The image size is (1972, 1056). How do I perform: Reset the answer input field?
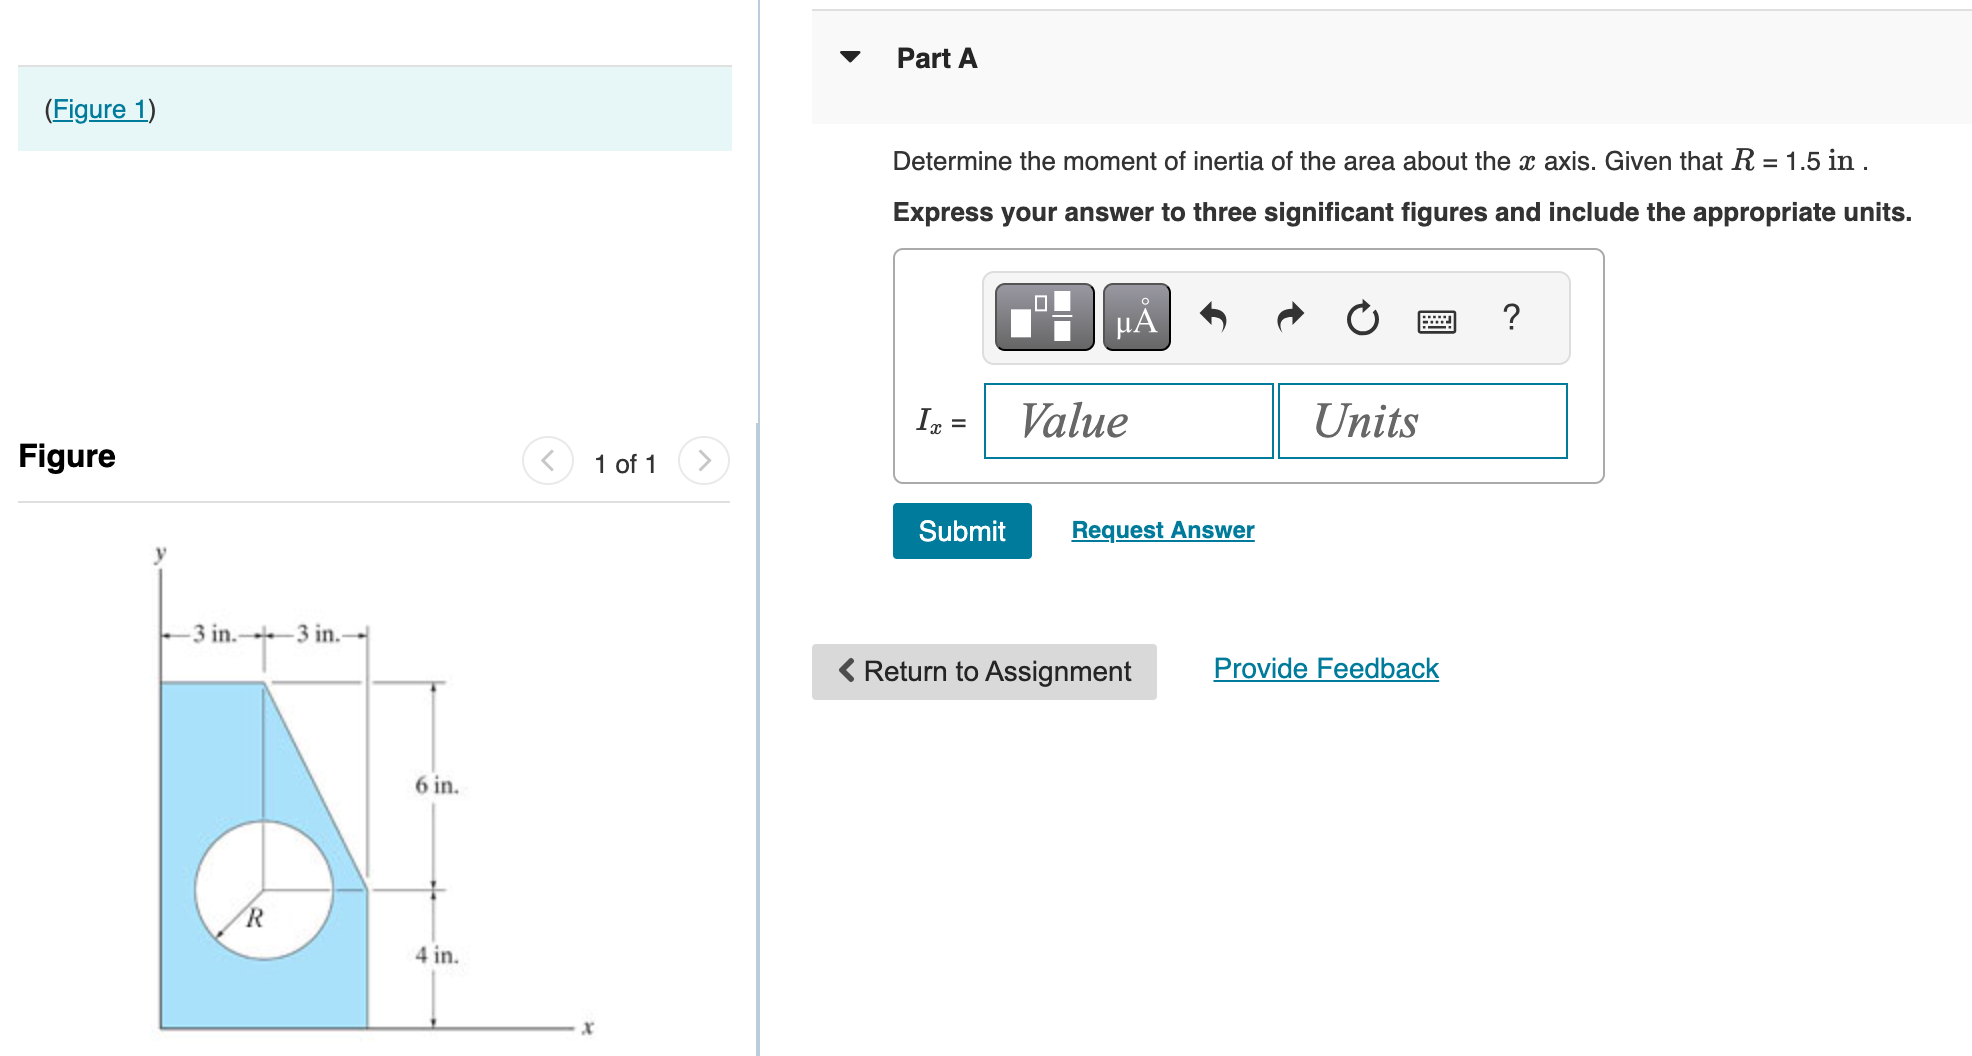point(1362,318)
